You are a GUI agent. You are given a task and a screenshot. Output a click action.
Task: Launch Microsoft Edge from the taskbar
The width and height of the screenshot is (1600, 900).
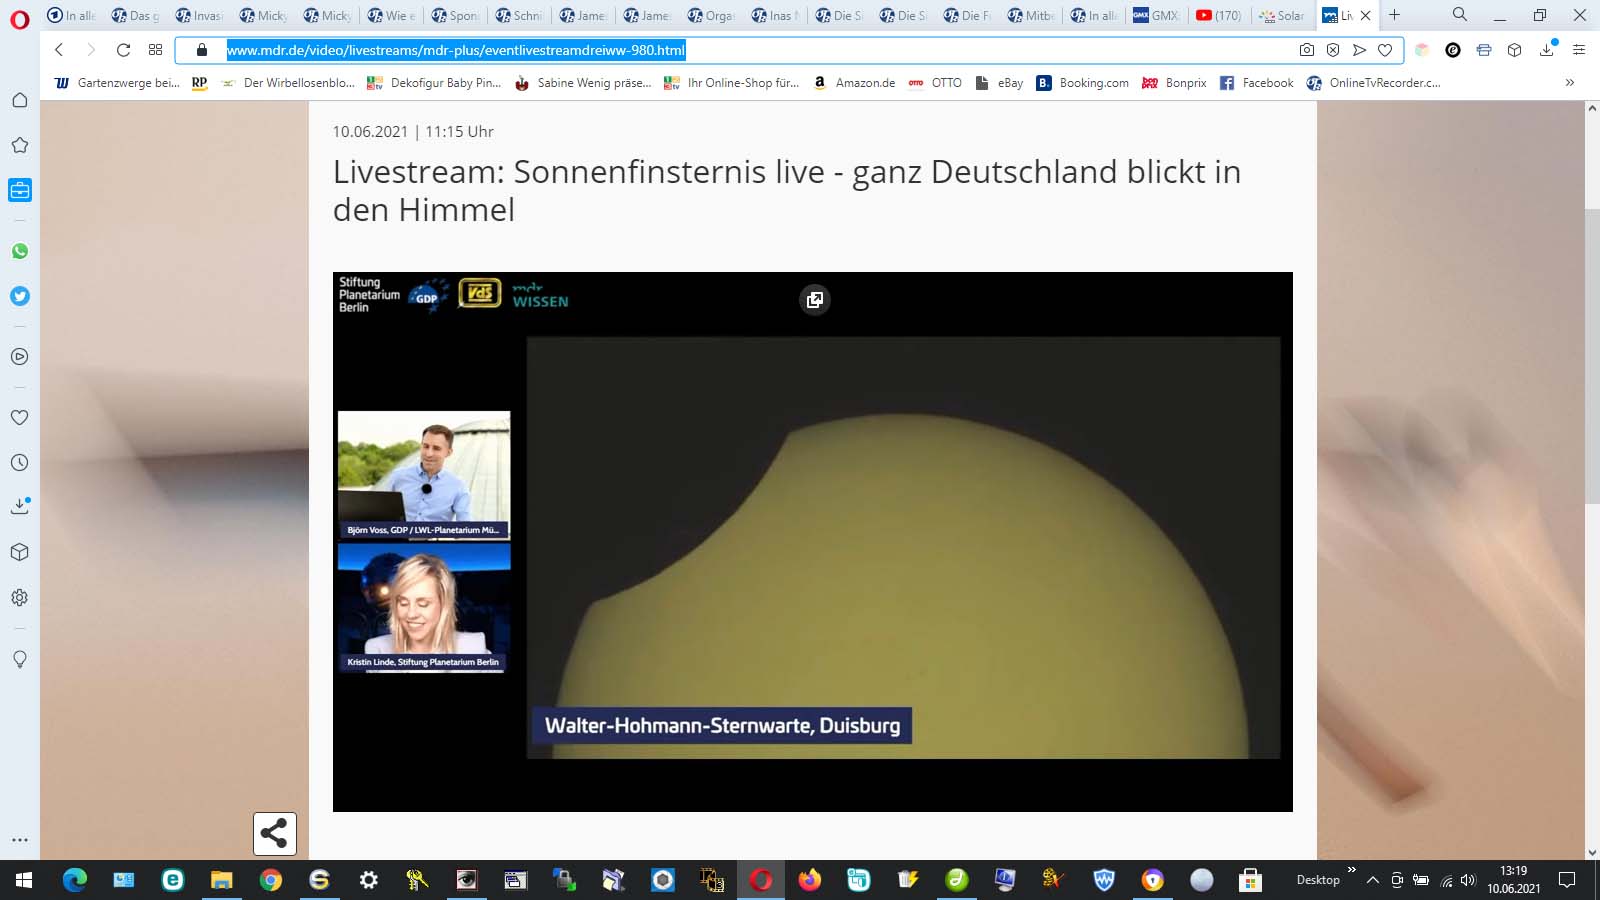[75, 880]
